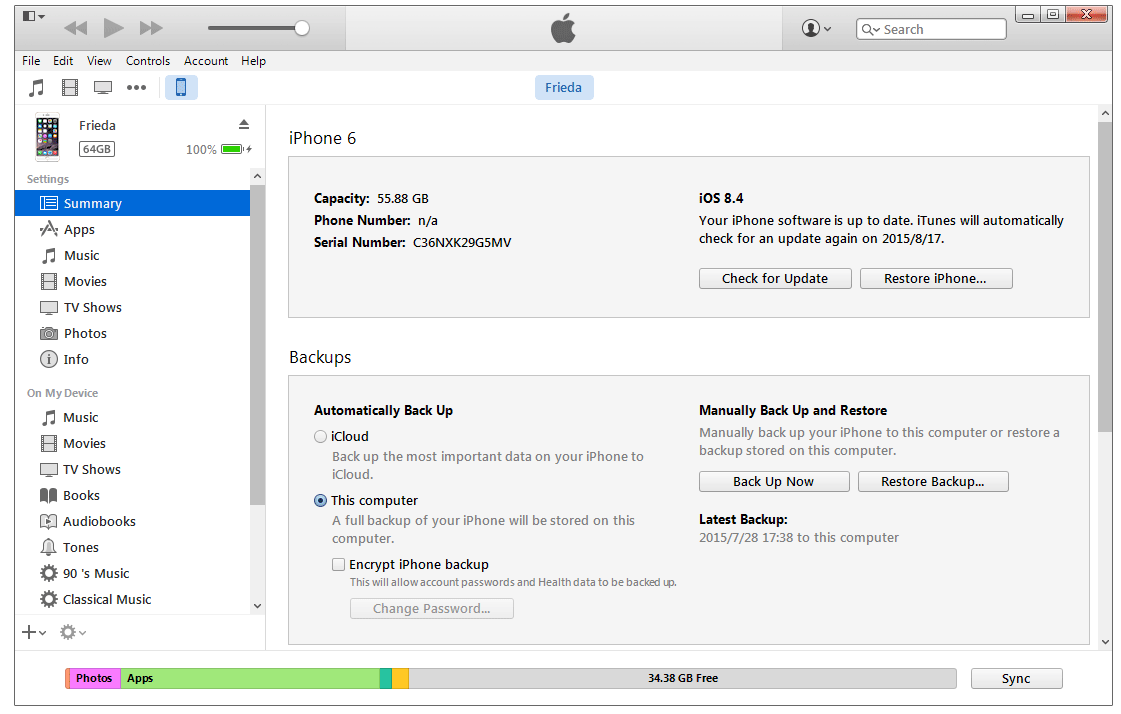Open the Edit menu
The width and height of the screenshot is (1121, 714).
tap(63, 61)
